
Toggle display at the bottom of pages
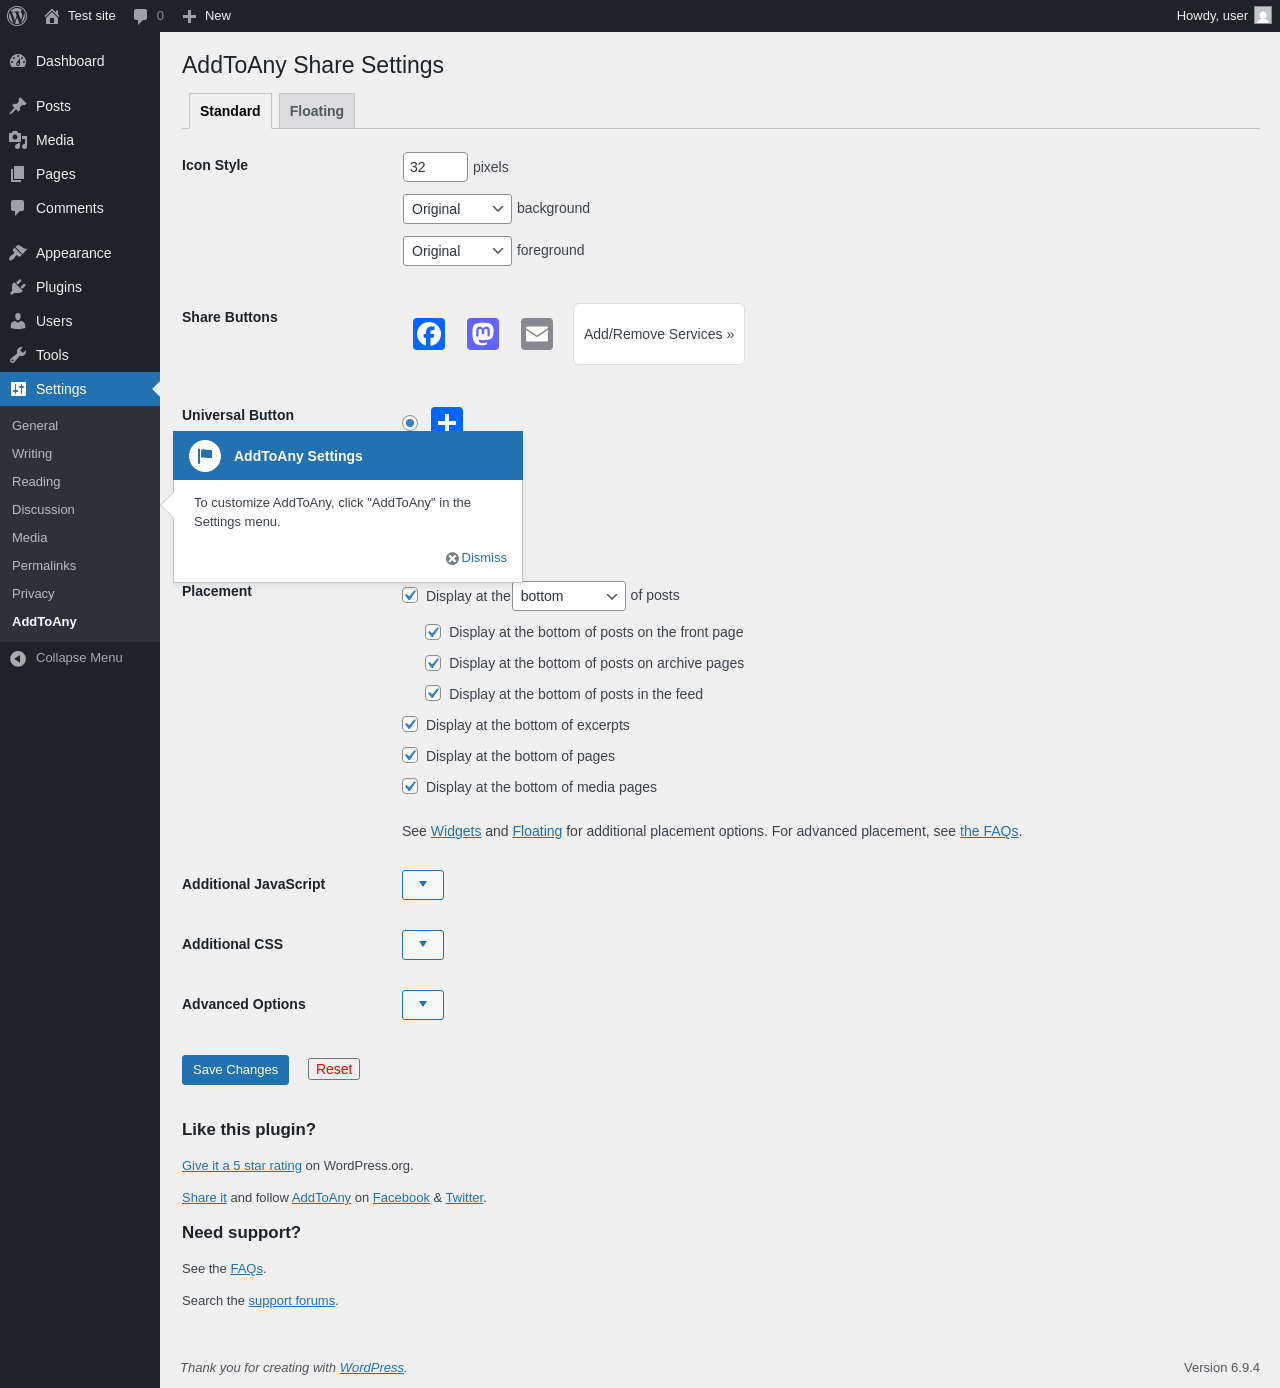tap(410, 755)
